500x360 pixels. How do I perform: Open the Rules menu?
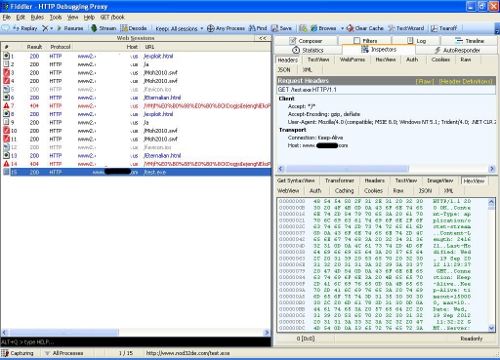37,17
